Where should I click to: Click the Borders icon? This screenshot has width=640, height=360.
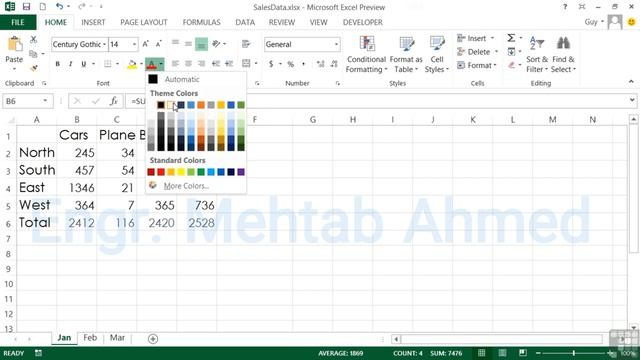pyautogui.click(x=107, y=64)
